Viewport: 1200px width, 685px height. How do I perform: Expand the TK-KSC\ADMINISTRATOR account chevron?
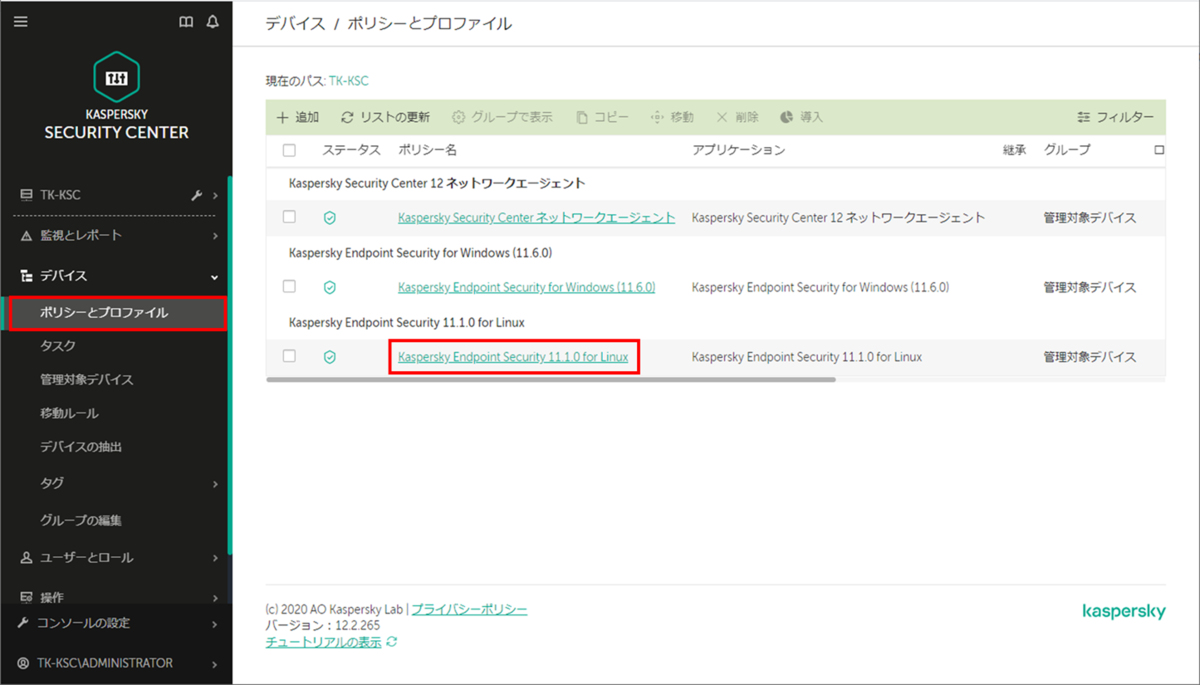(x=215, y=663)
